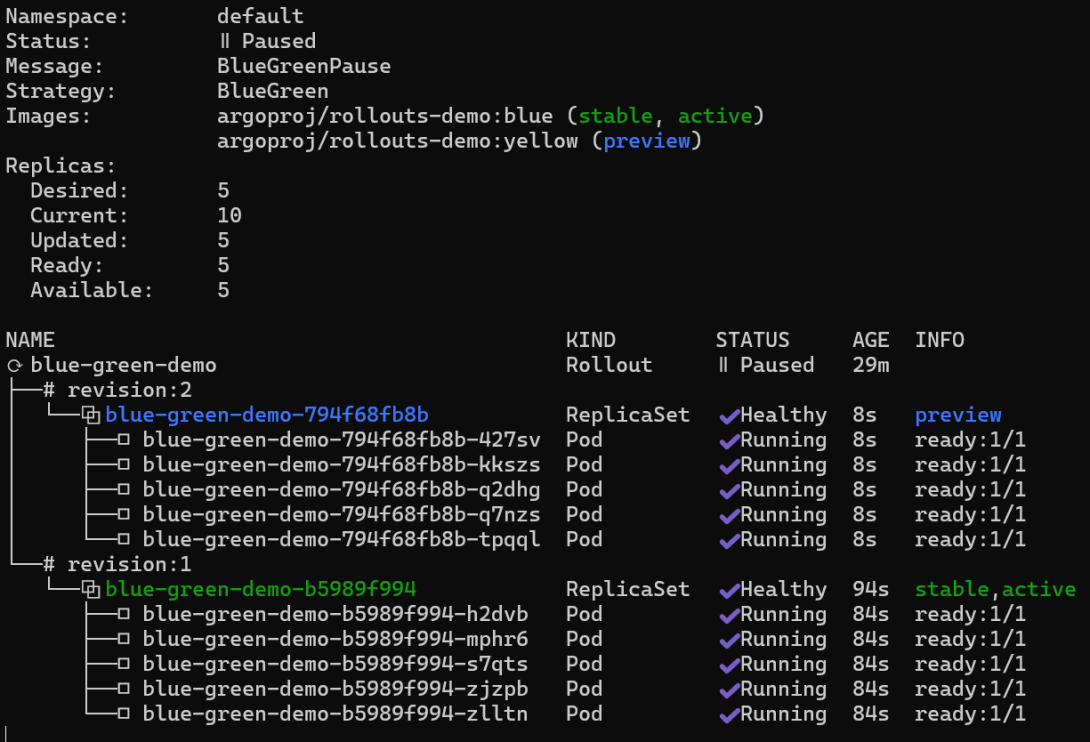
Task: Click the ReplicaSet icon beside blue-green-demo-b5989f994
Action: point(91,589)
